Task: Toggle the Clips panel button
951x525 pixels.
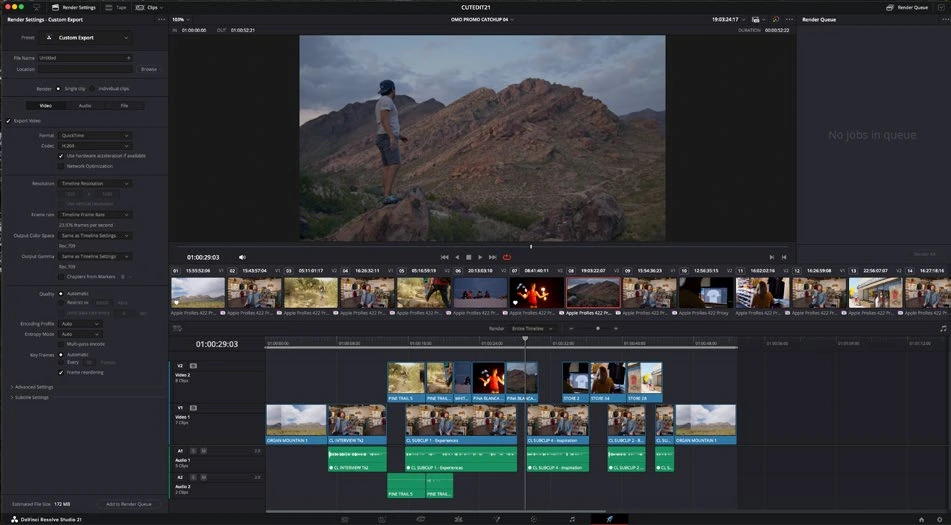Action: (x=149, y=7)
